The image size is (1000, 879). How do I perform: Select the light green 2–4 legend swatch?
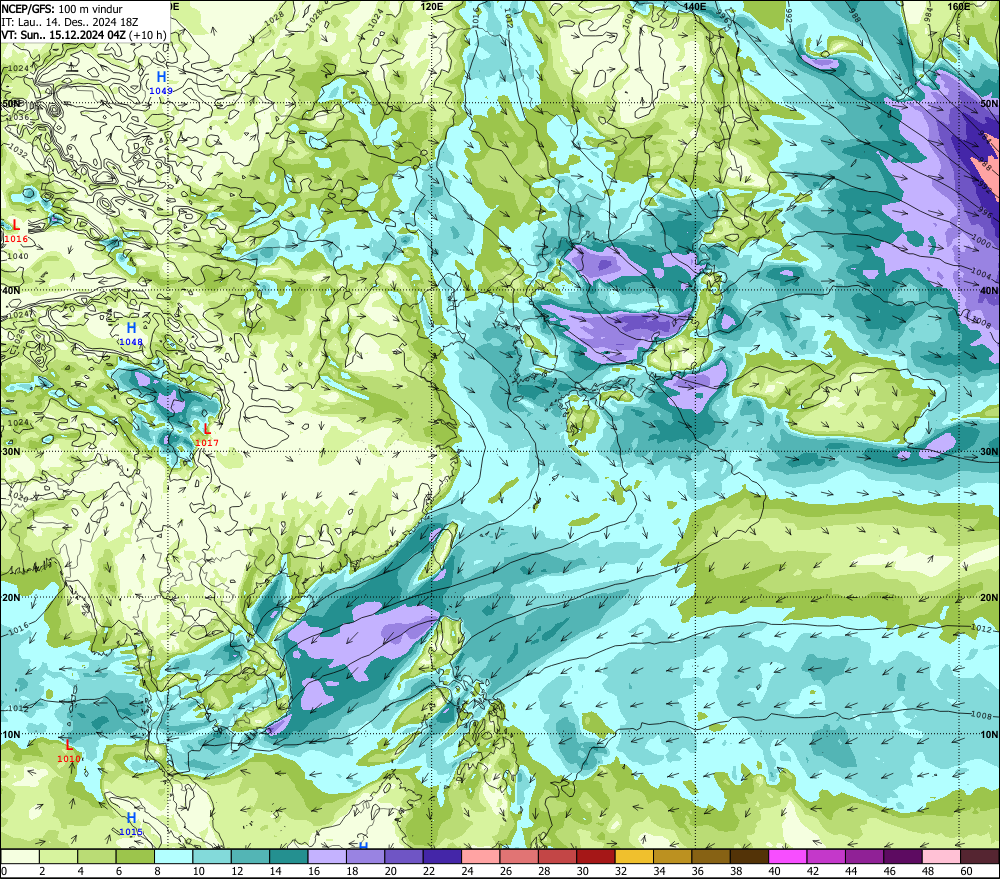[x=58, y=856]
